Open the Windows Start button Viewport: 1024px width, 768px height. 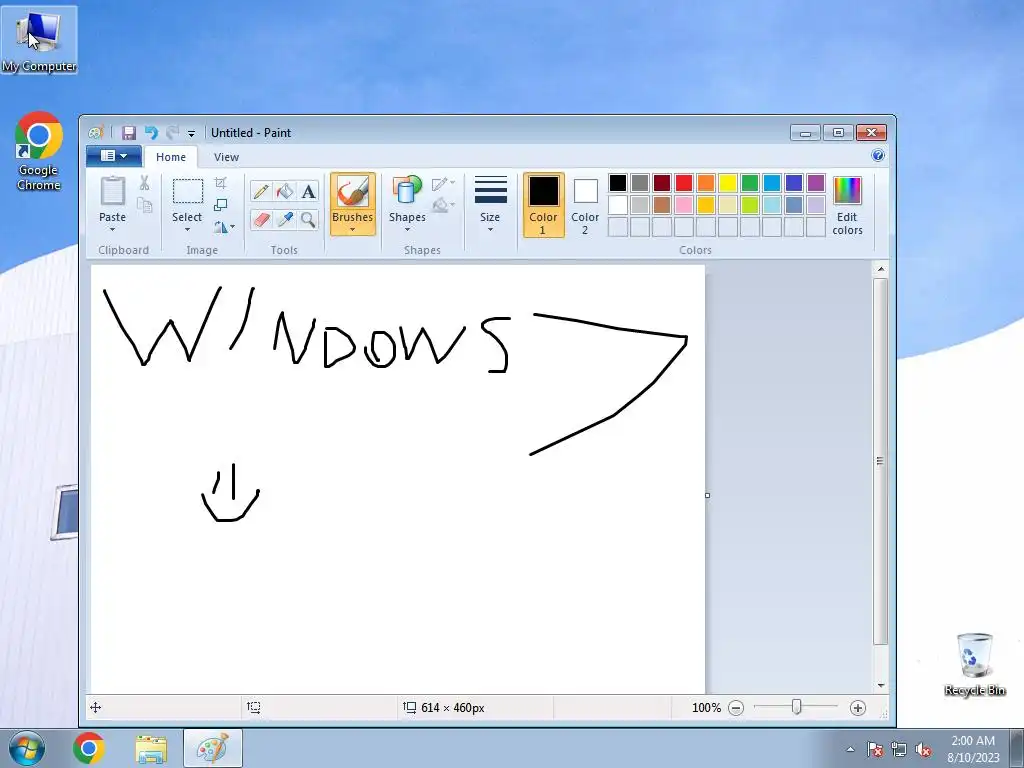click(27, 748)
